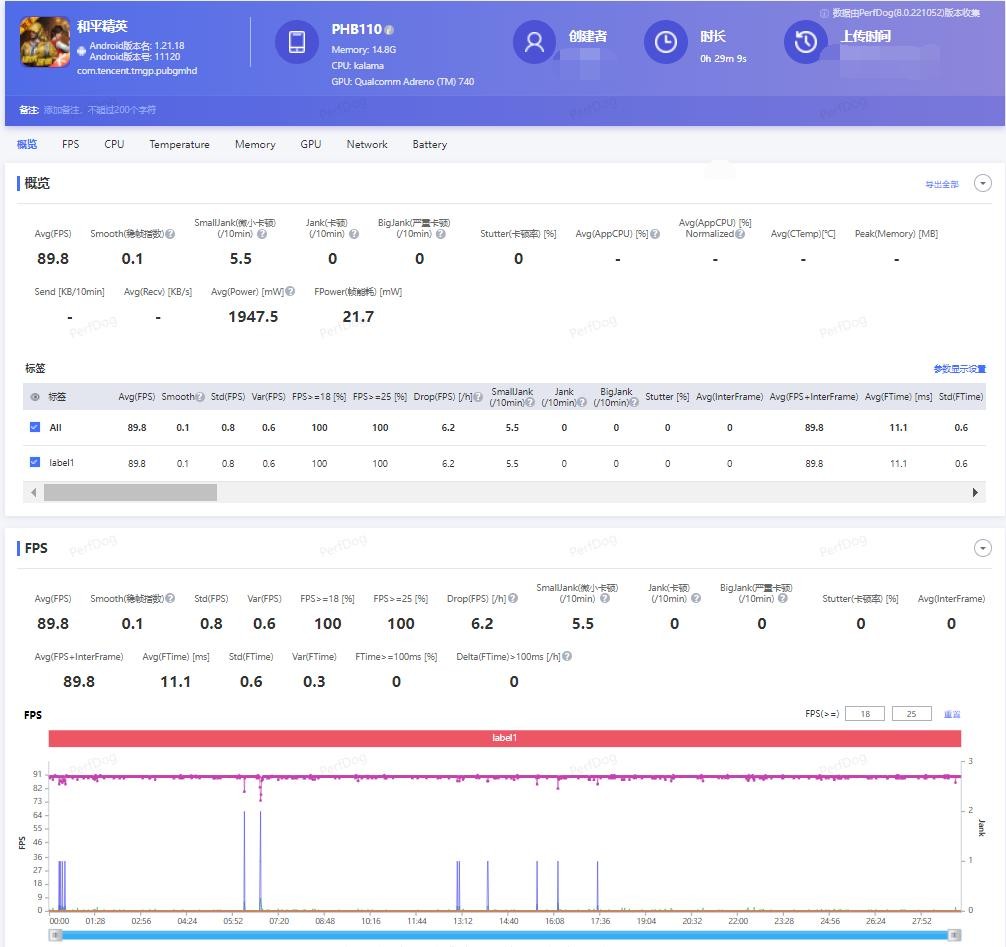This screenshot has height=947, width=1006.
Task: Click help icon beside Delta(FTime)>100ms [/h]
Action: [x=567, y=656]
